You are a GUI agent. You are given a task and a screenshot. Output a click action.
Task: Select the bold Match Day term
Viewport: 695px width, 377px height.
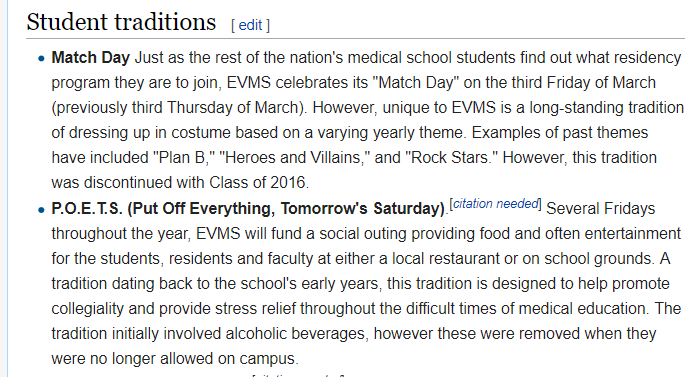tap(90, 58)
